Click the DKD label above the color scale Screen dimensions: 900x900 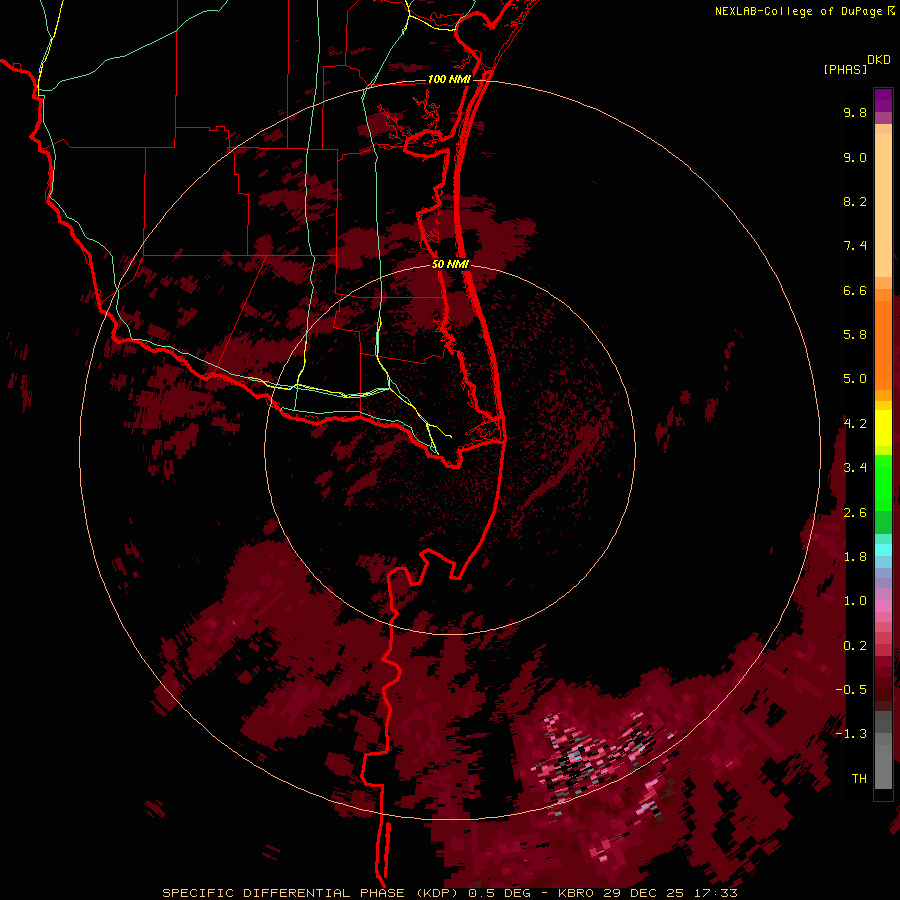tap(879, 60)
